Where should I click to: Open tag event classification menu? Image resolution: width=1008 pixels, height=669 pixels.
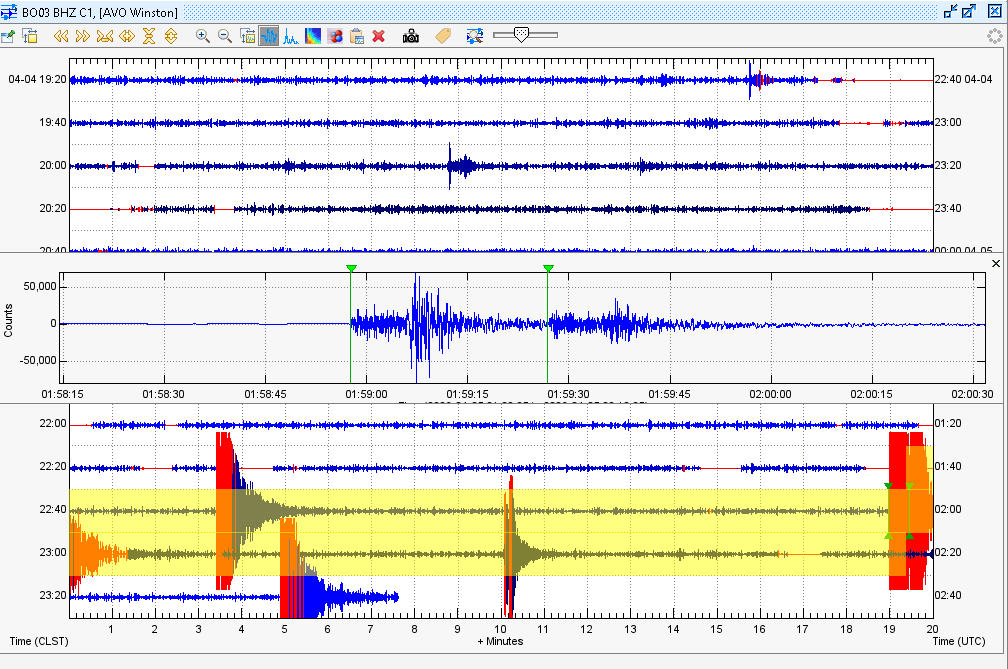click(443, 36)
